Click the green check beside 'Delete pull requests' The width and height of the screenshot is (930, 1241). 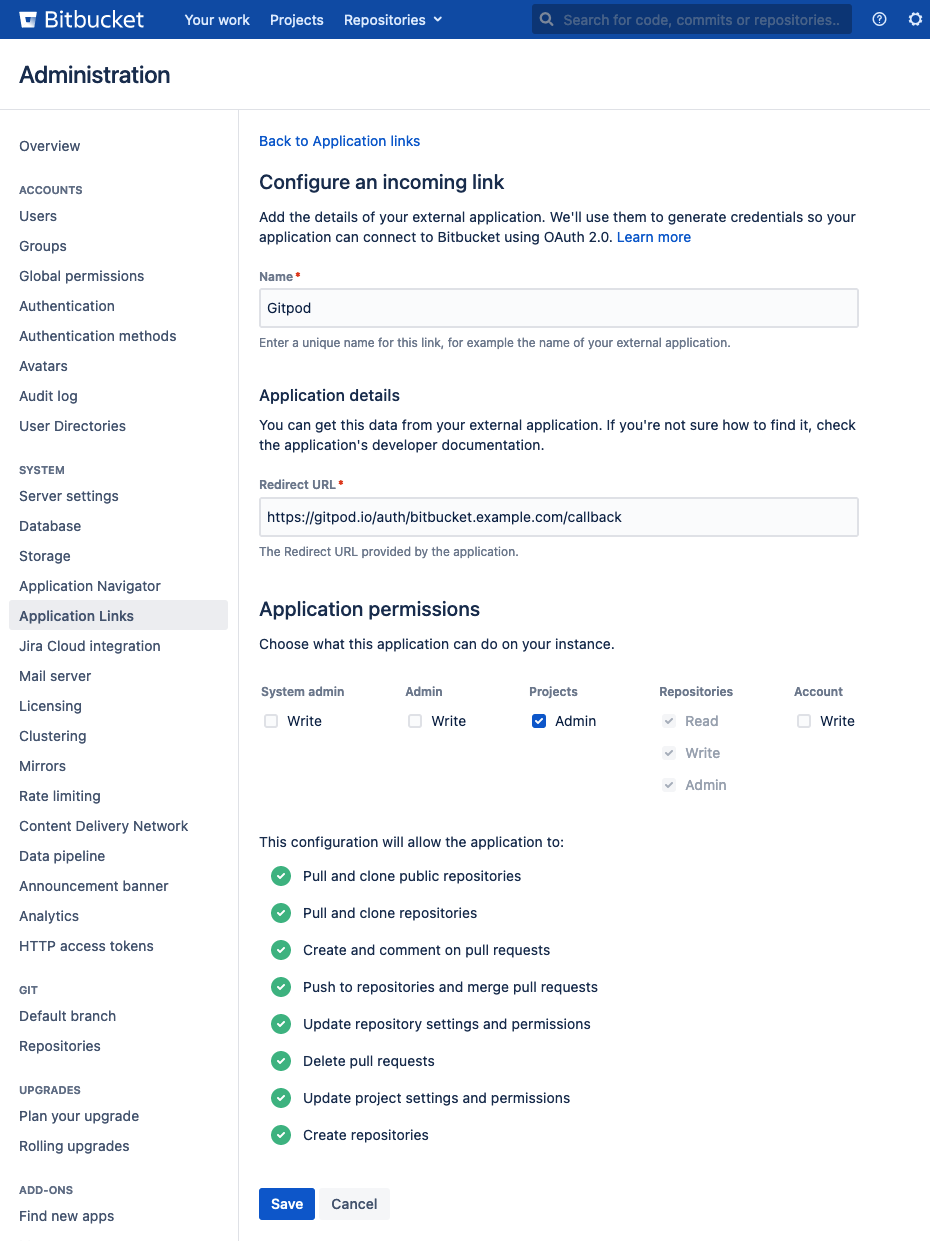click(280, 1061)
